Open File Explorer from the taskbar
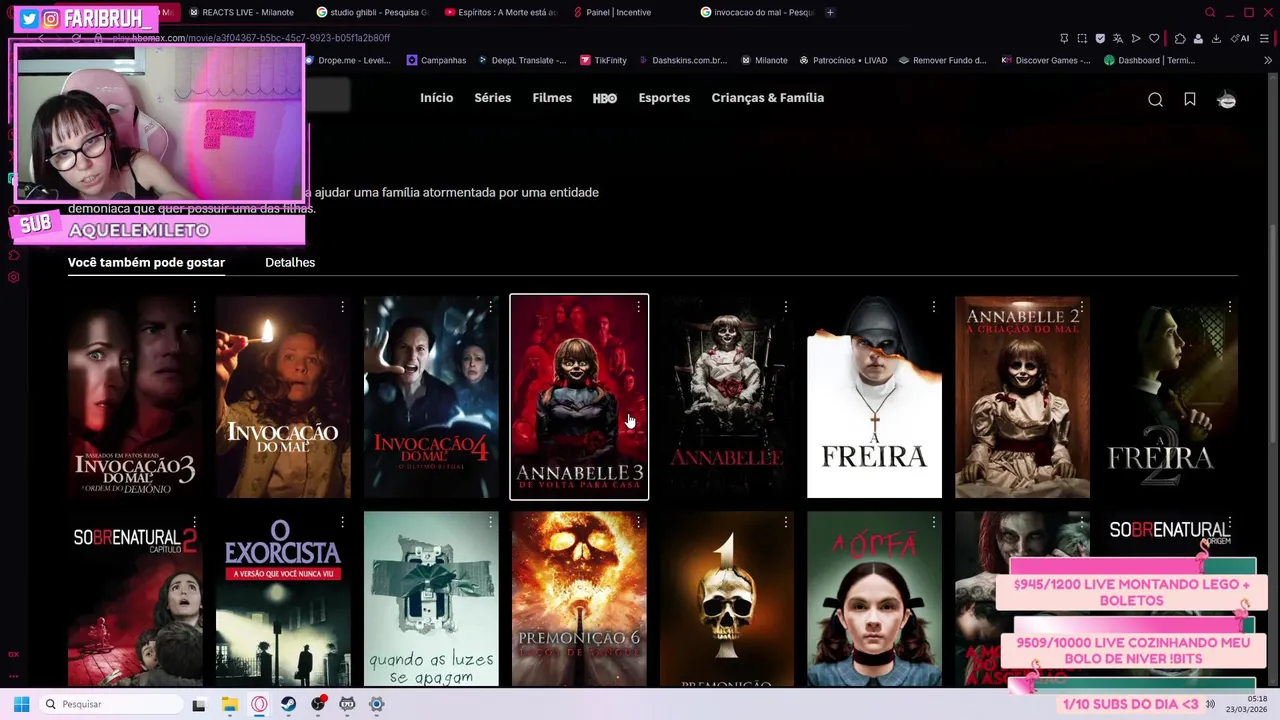The height and width of the screenshot is (720, 1280). (229, 704)
